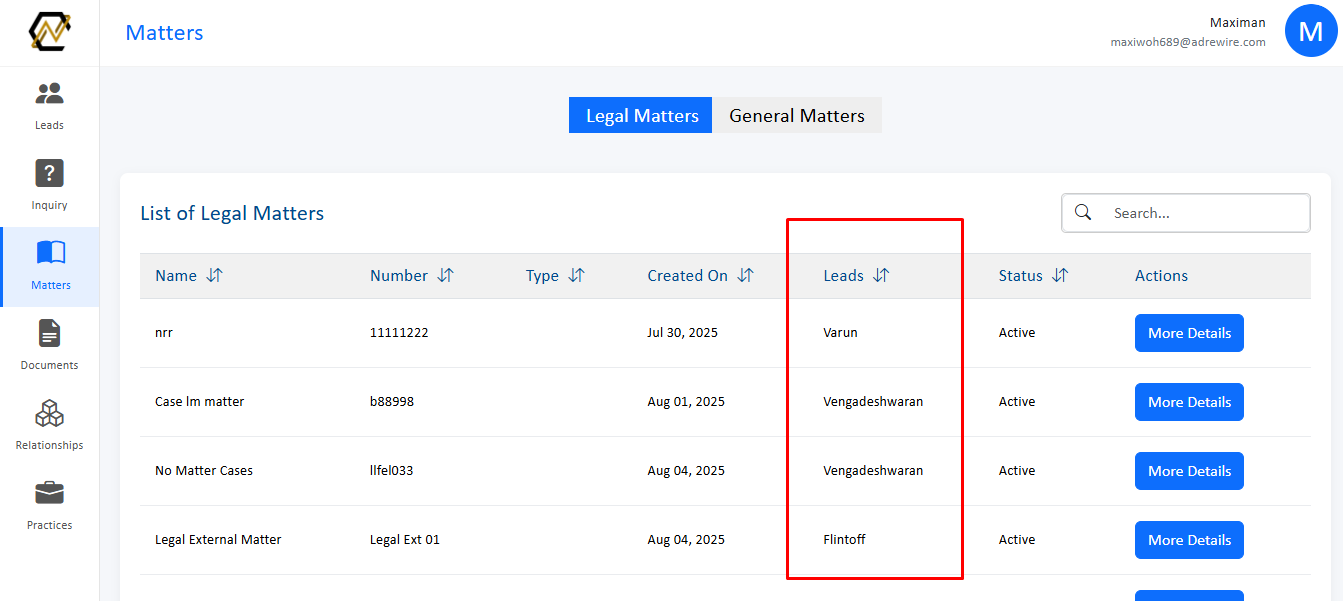Open the Relationships cubes icon

49,413
